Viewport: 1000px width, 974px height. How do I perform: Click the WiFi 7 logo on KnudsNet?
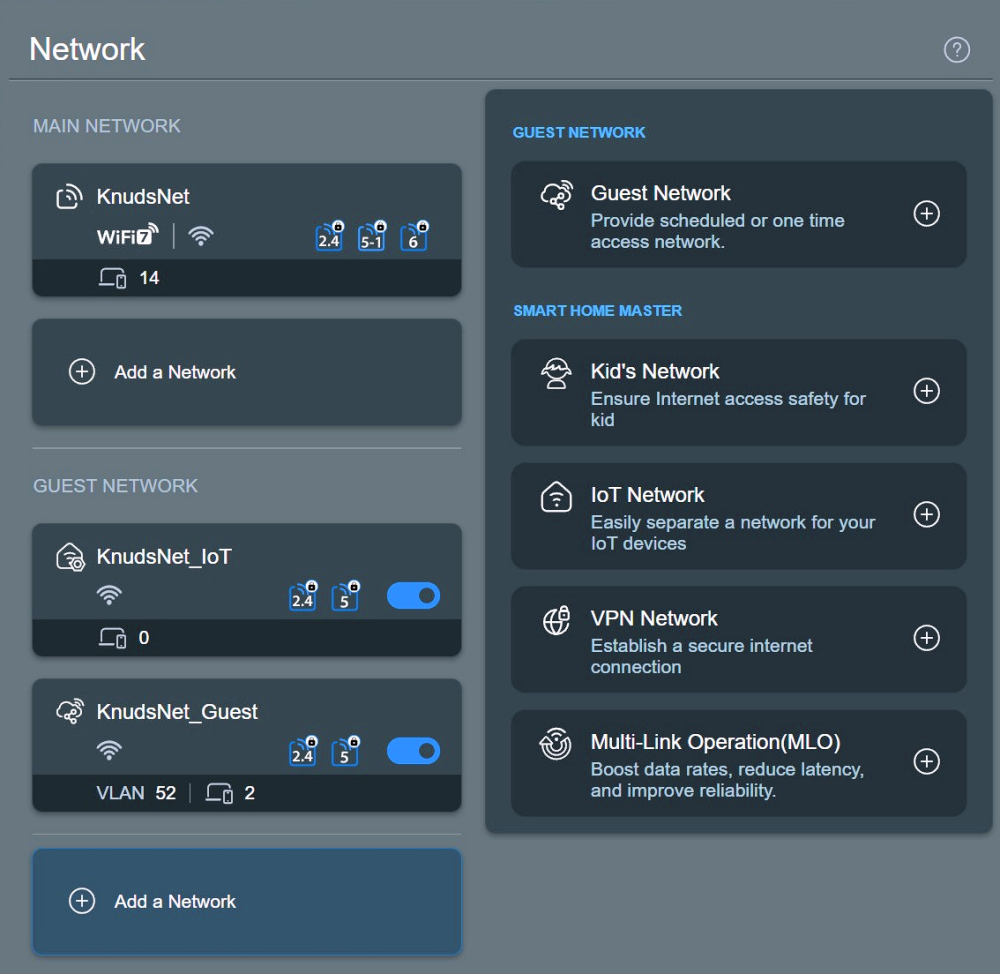point(127,236)
